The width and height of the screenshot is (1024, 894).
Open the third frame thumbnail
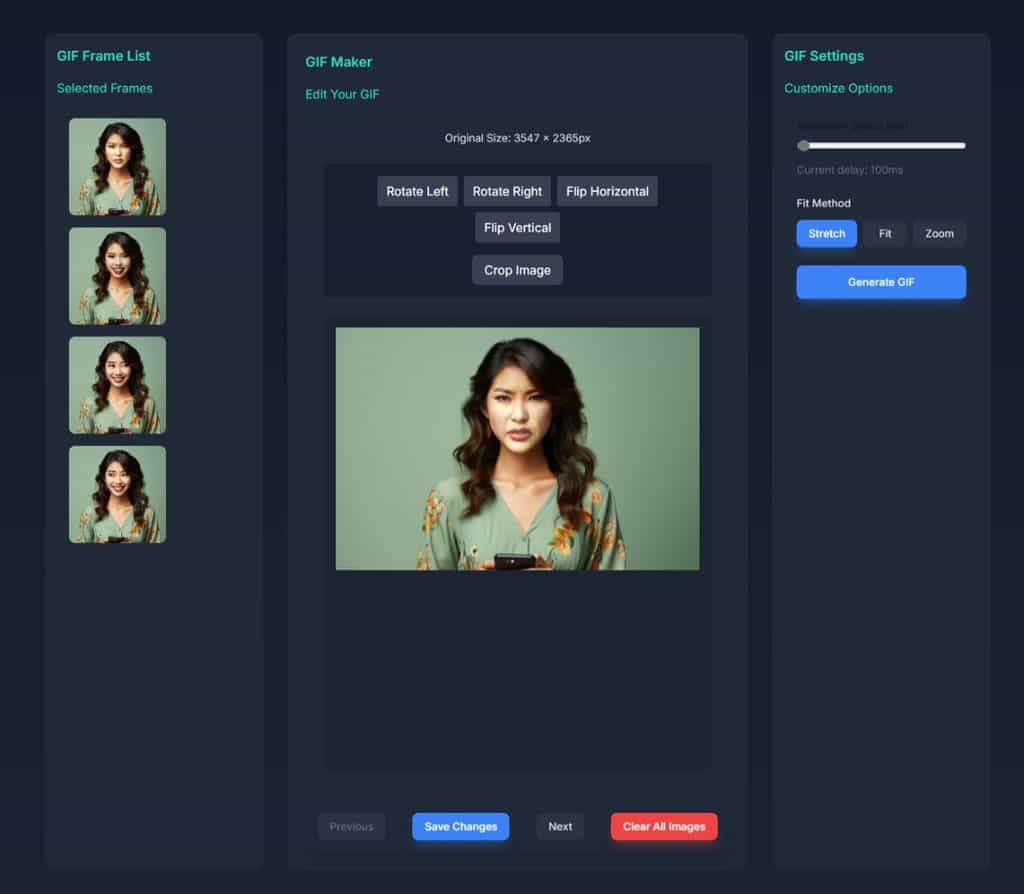click(117, 385)
